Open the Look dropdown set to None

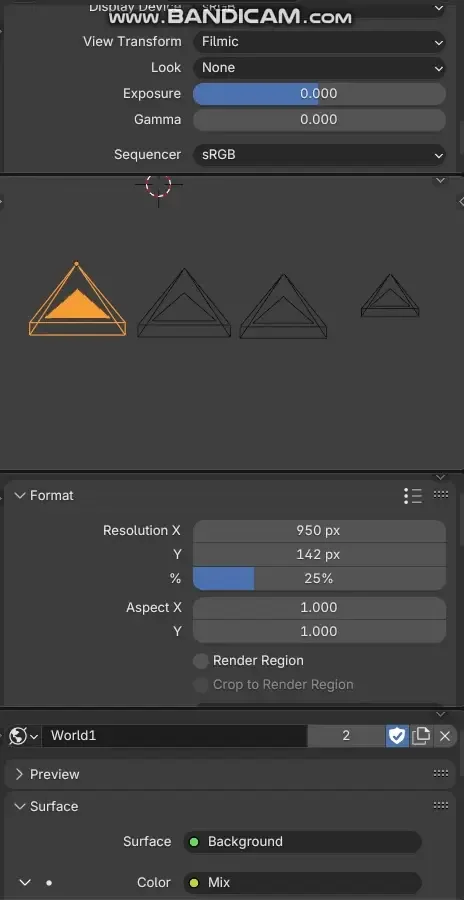pyautogui.click(x=319, y=68)
